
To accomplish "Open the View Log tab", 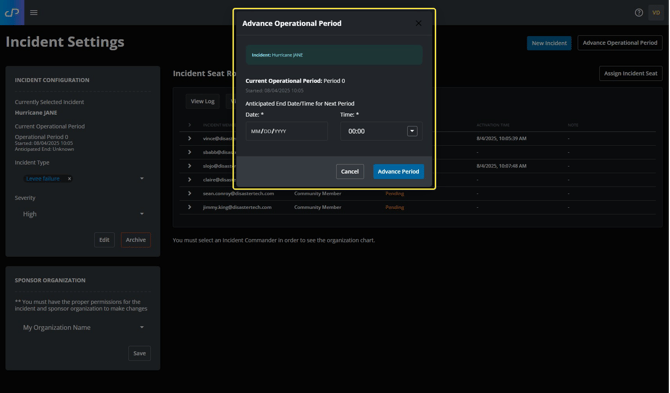I will pyautogui.click(x=203, y=101).
